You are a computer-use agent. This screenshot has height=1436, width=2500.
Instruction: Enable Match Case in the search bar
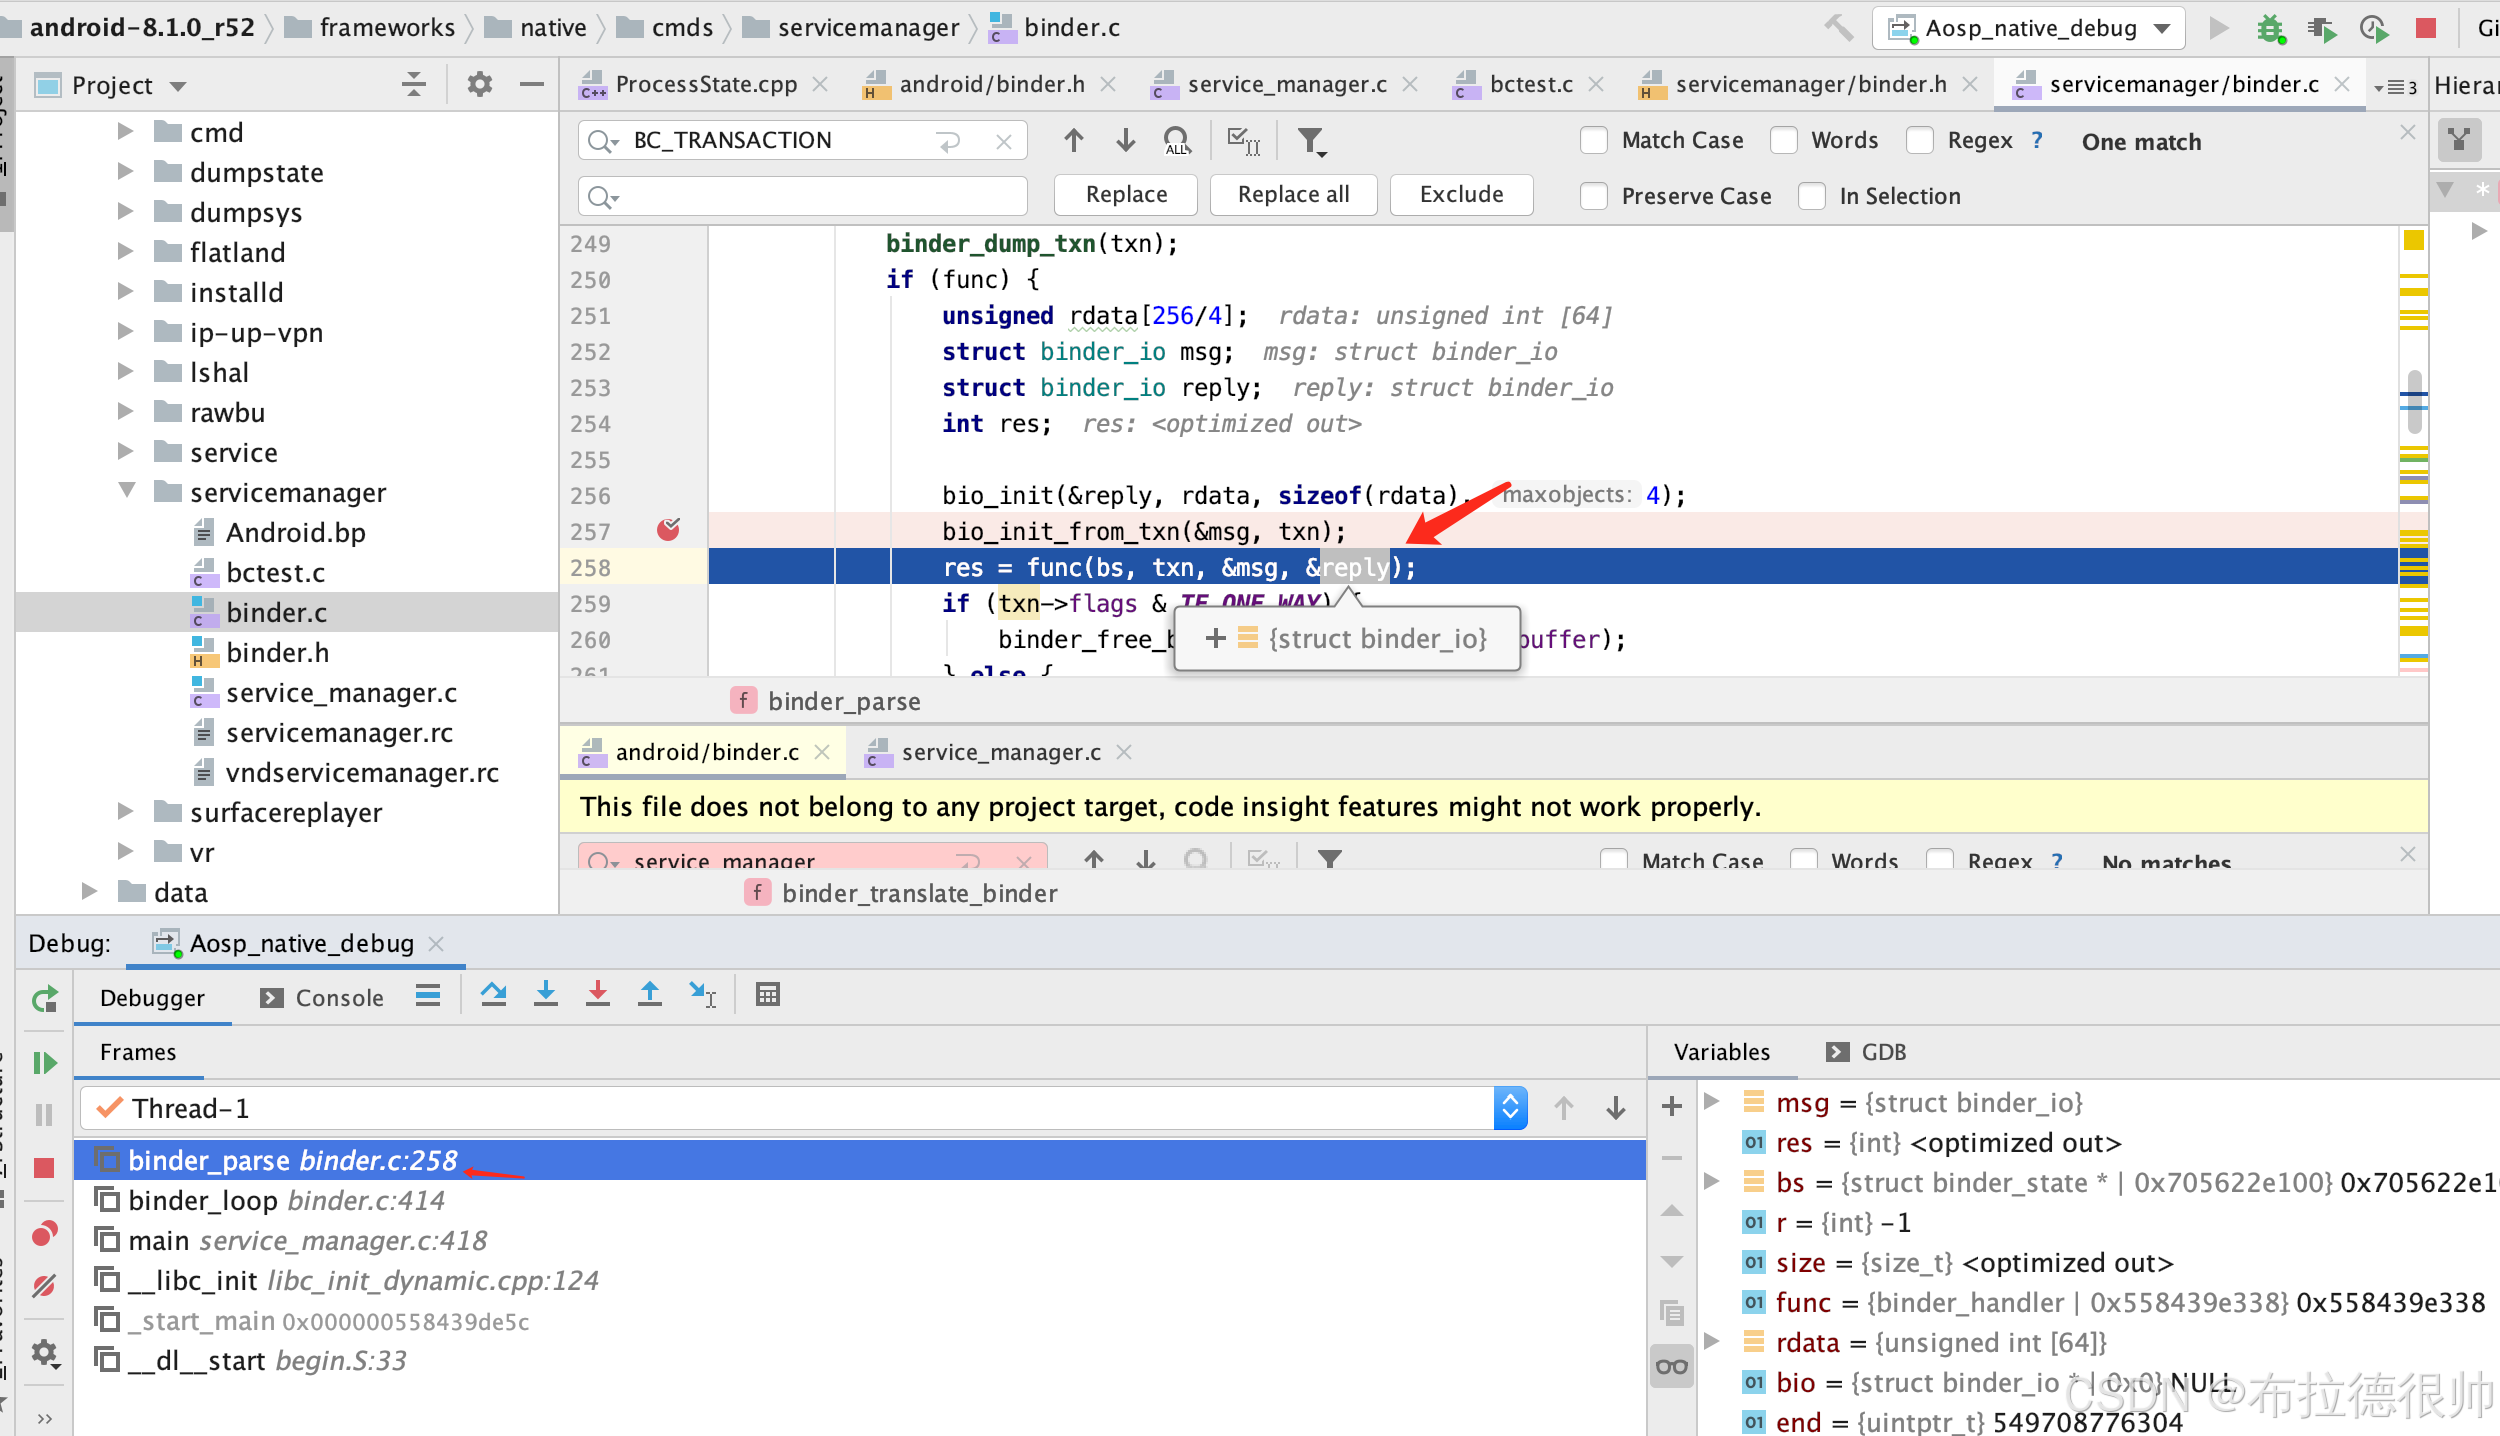pyautogui.click(x=1593, y=140)
